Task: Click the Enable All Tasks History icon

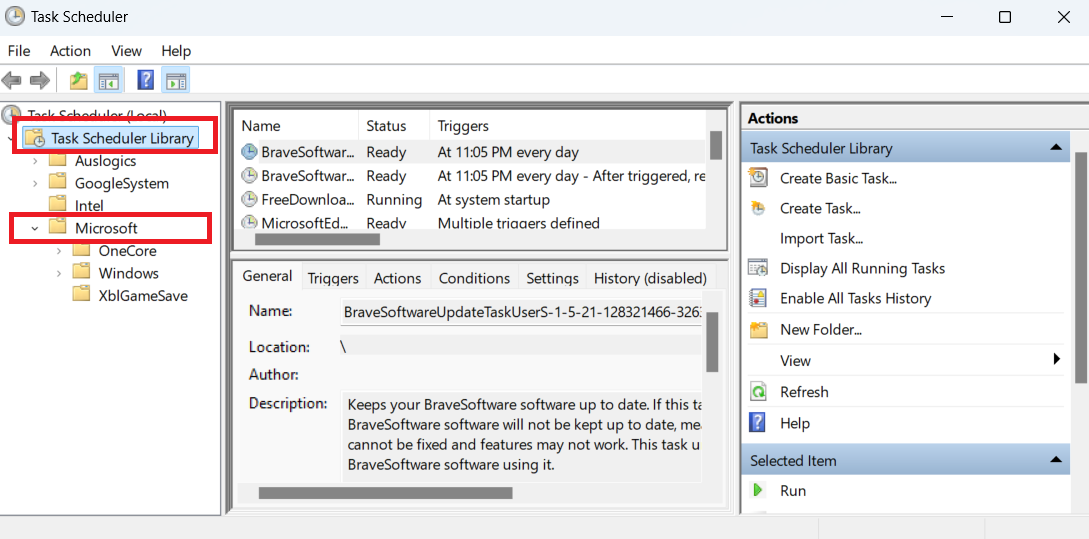Action: [x=758, y=298]
